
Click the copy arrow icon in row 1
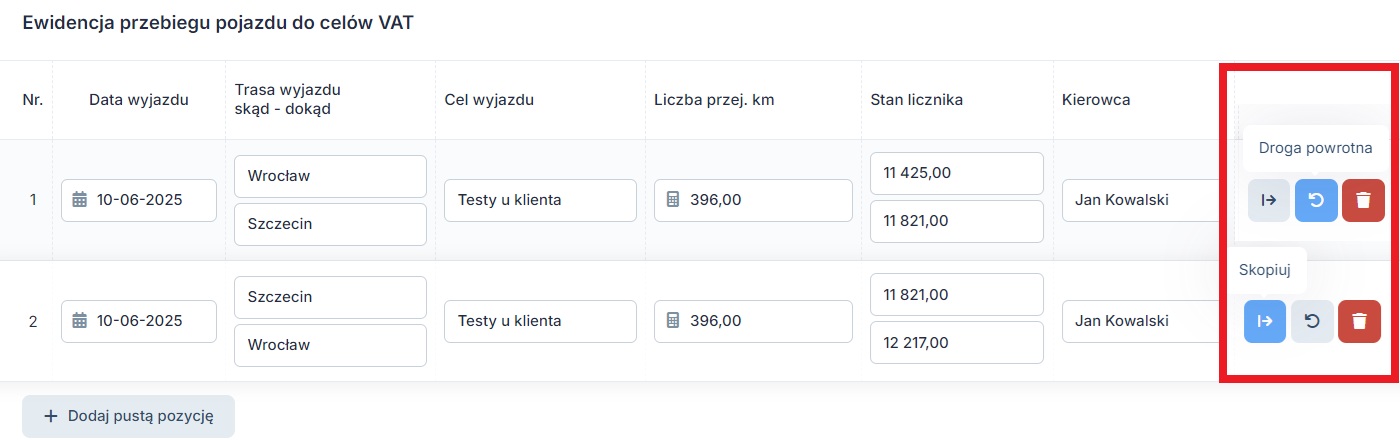[x=1268, y=200]
